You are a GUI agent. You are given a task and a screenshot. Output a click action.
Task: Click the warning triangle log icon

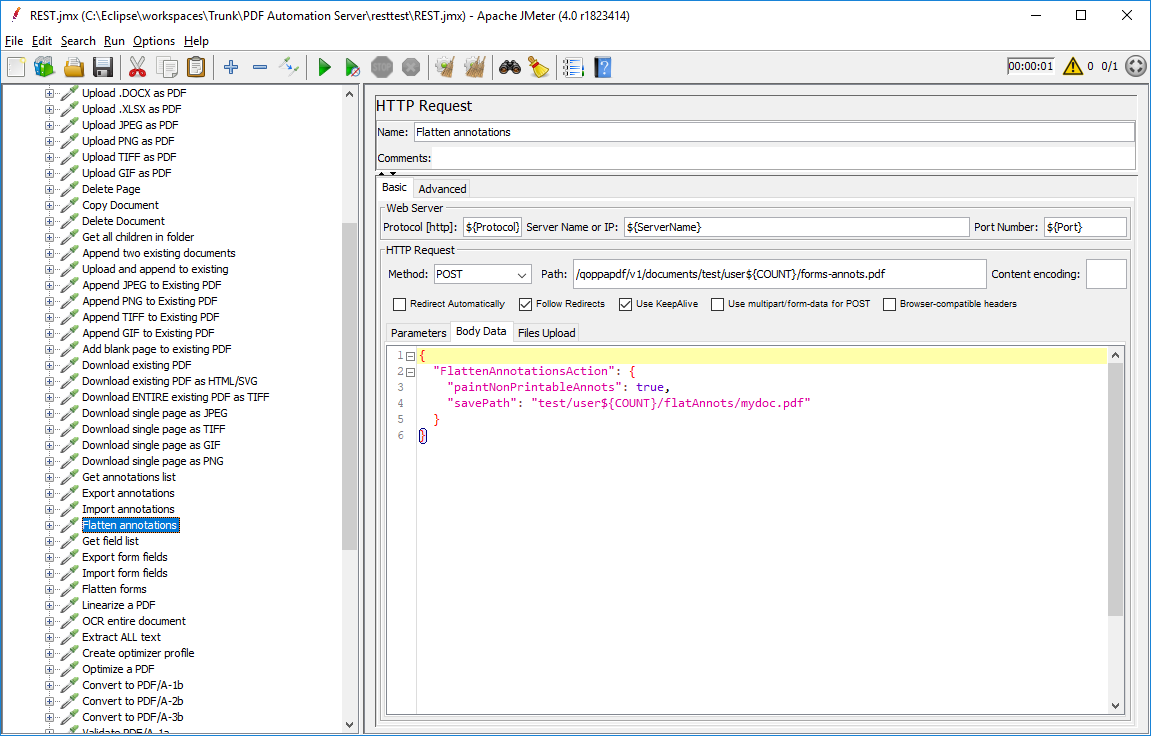(x=1072, y=66)
